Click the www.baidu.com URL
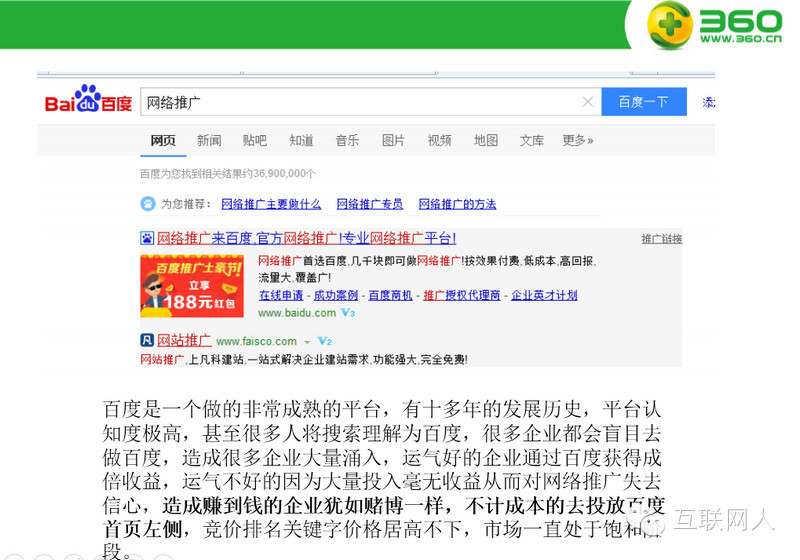The width and height of the screenshot is (800, 560). 297,313
